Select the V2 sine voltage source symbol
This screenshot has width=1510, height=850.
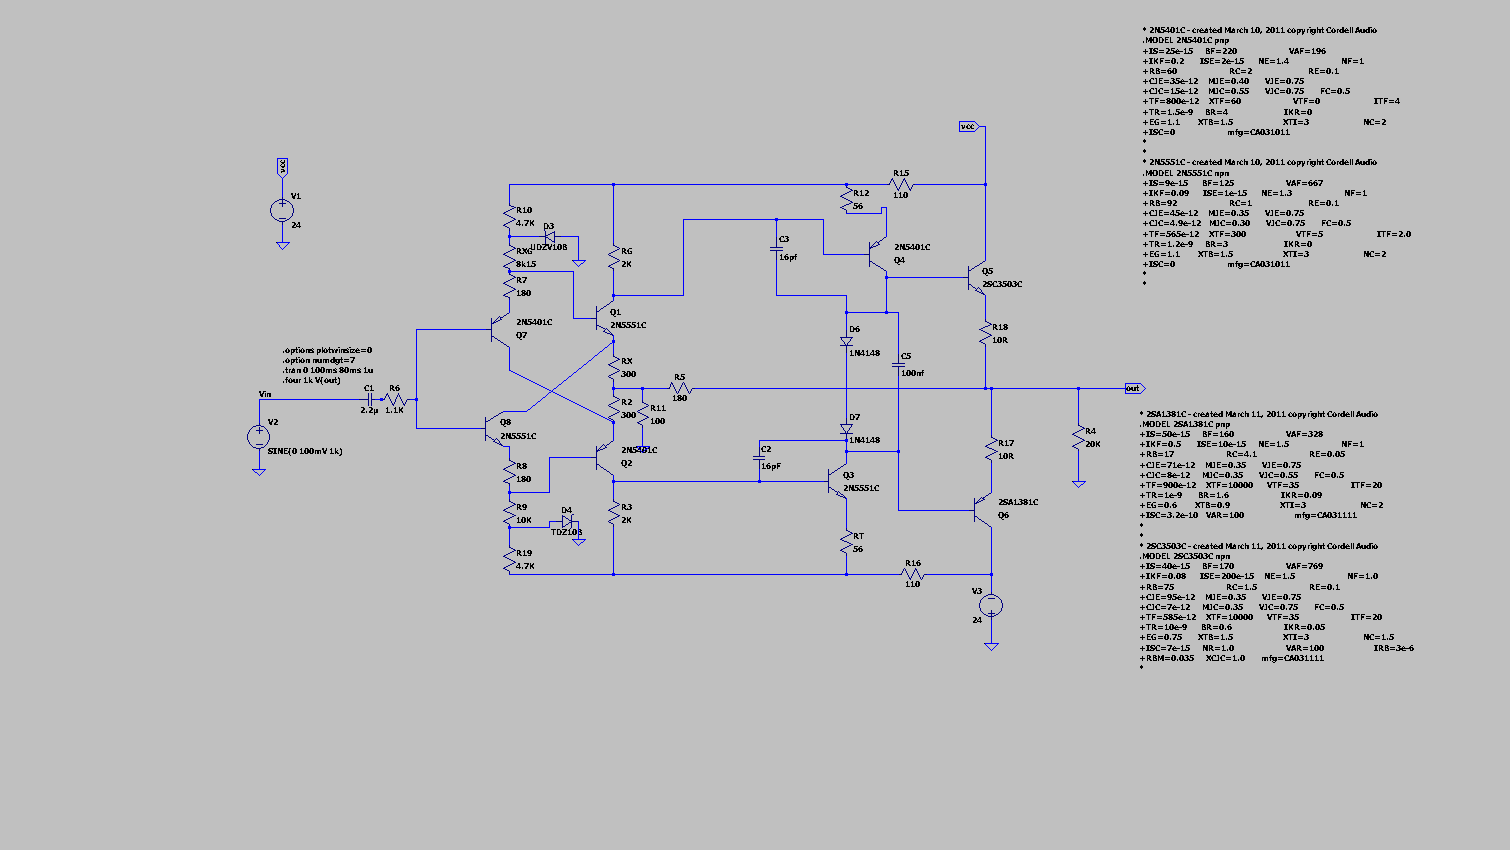pos(258,437)
